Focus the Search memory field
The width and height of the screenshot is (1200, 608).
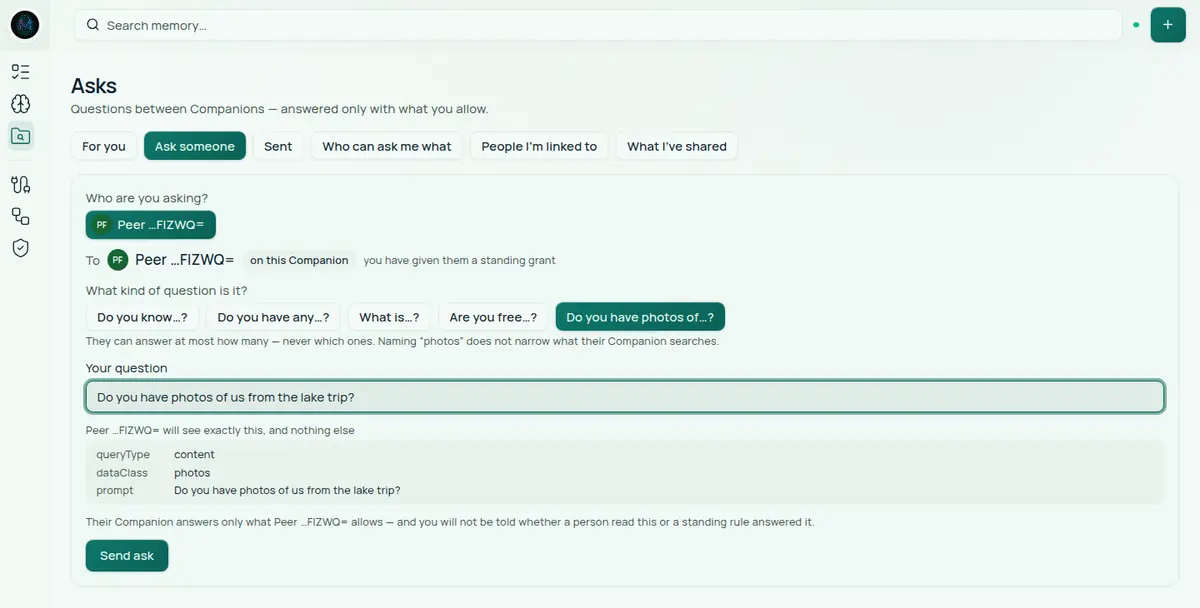598,25
